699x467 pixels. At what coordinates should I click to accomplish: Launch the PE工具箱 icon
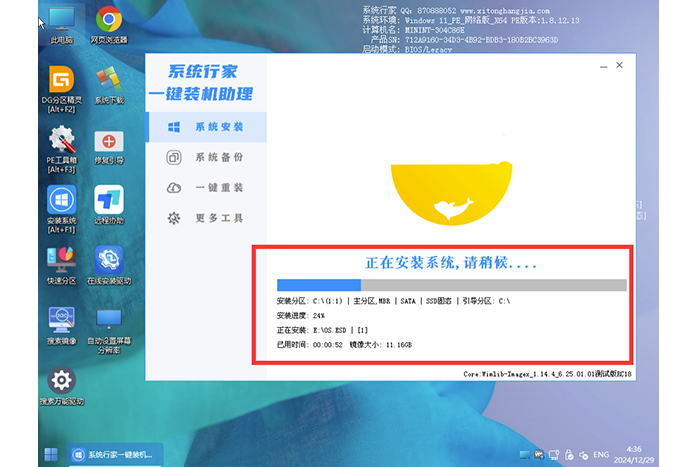click(x=62, y=150)
